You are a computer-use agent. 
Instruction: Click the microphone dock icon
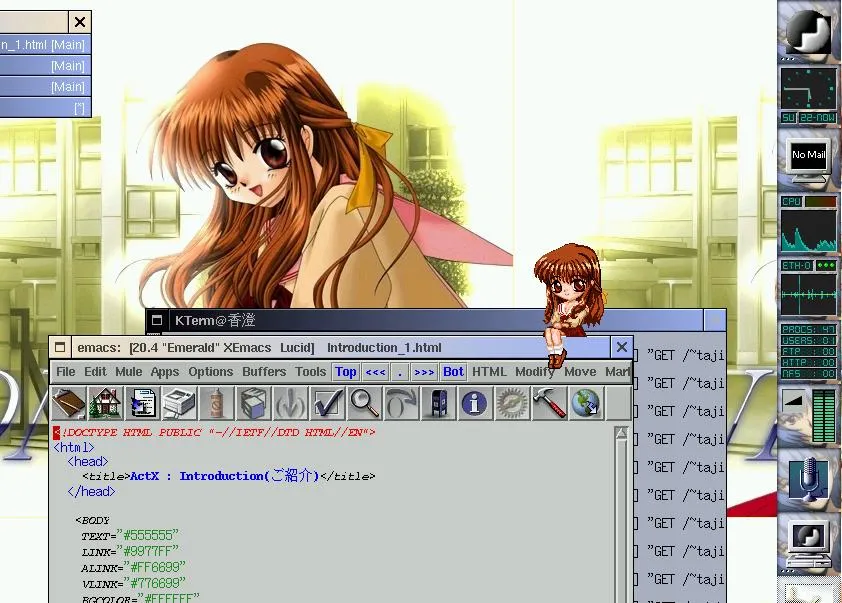809,478
